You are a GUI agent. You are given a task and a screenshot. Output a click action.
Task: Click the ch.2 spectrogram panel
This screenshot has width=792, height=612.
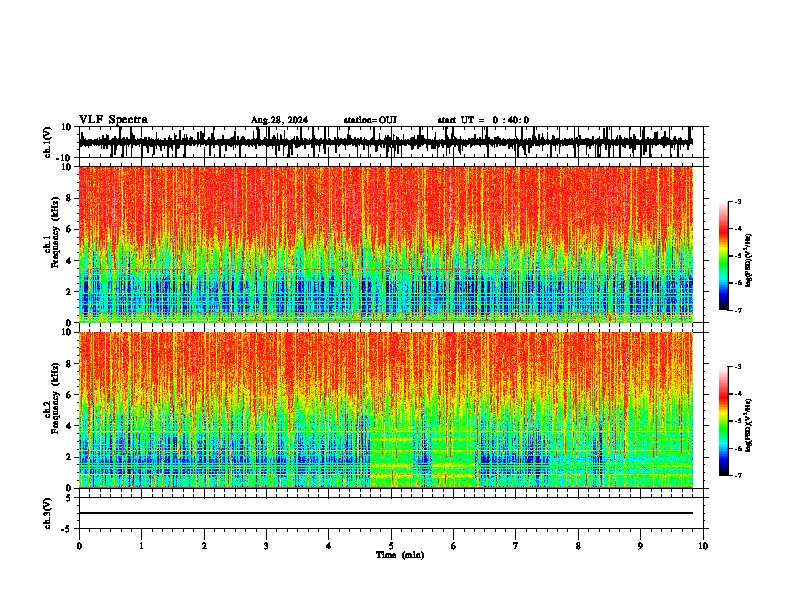point(385,410)
